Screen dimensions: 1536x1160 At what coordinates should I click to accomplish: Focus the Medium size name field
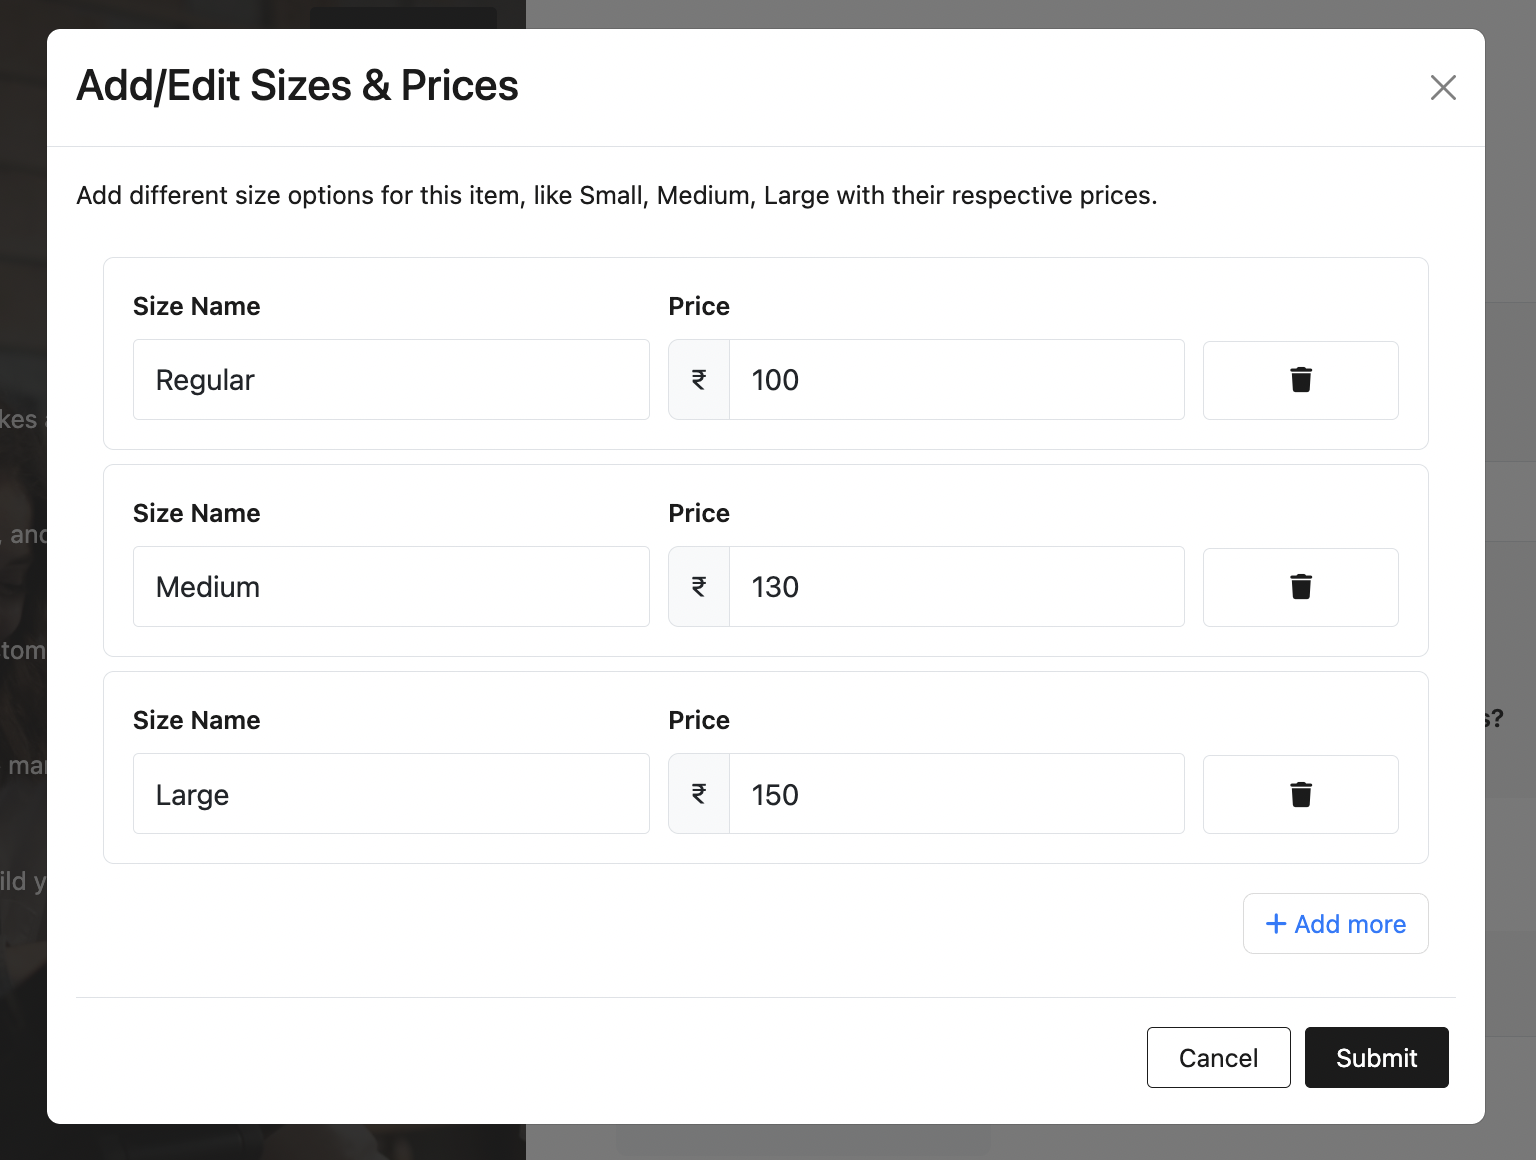click(391, 587)
